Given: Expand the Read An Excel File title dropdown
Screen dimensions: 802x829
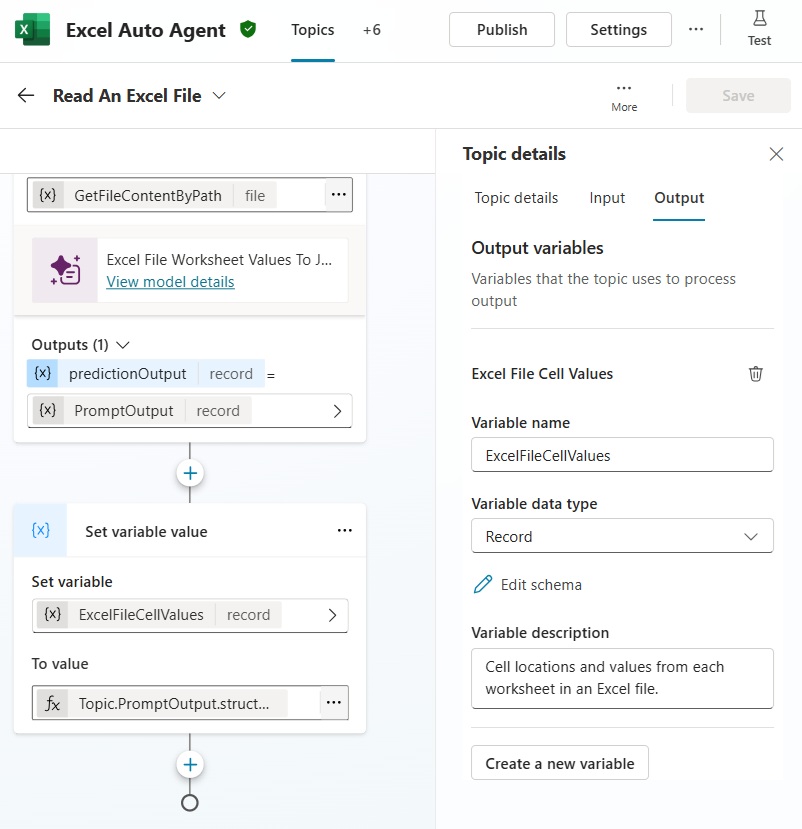Looking at the screenshot, I should (x=220, y=96).
